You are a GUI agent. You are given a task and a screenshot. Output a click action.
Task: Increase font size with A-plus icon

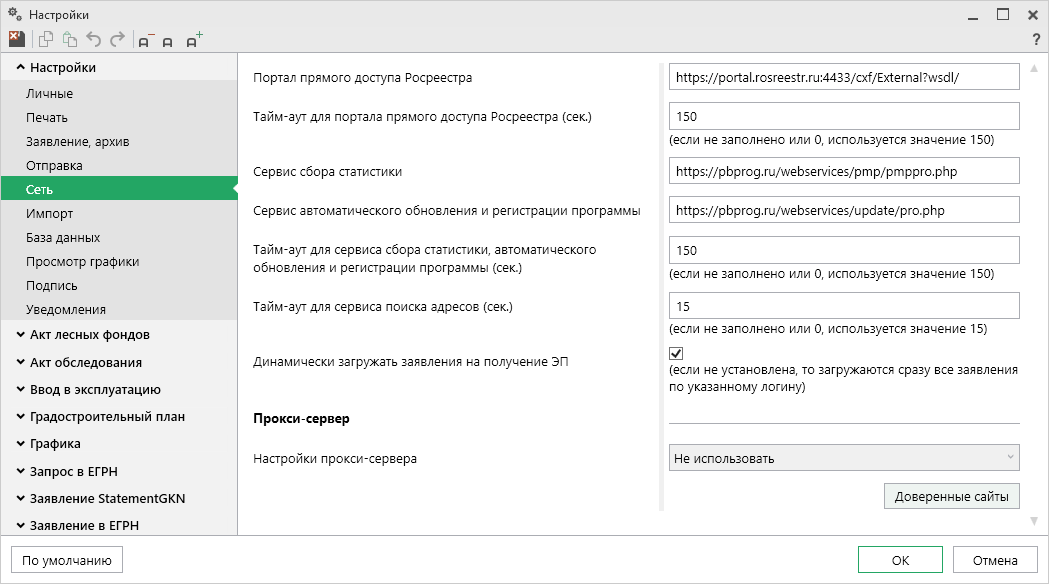click(x=194, y=40)
